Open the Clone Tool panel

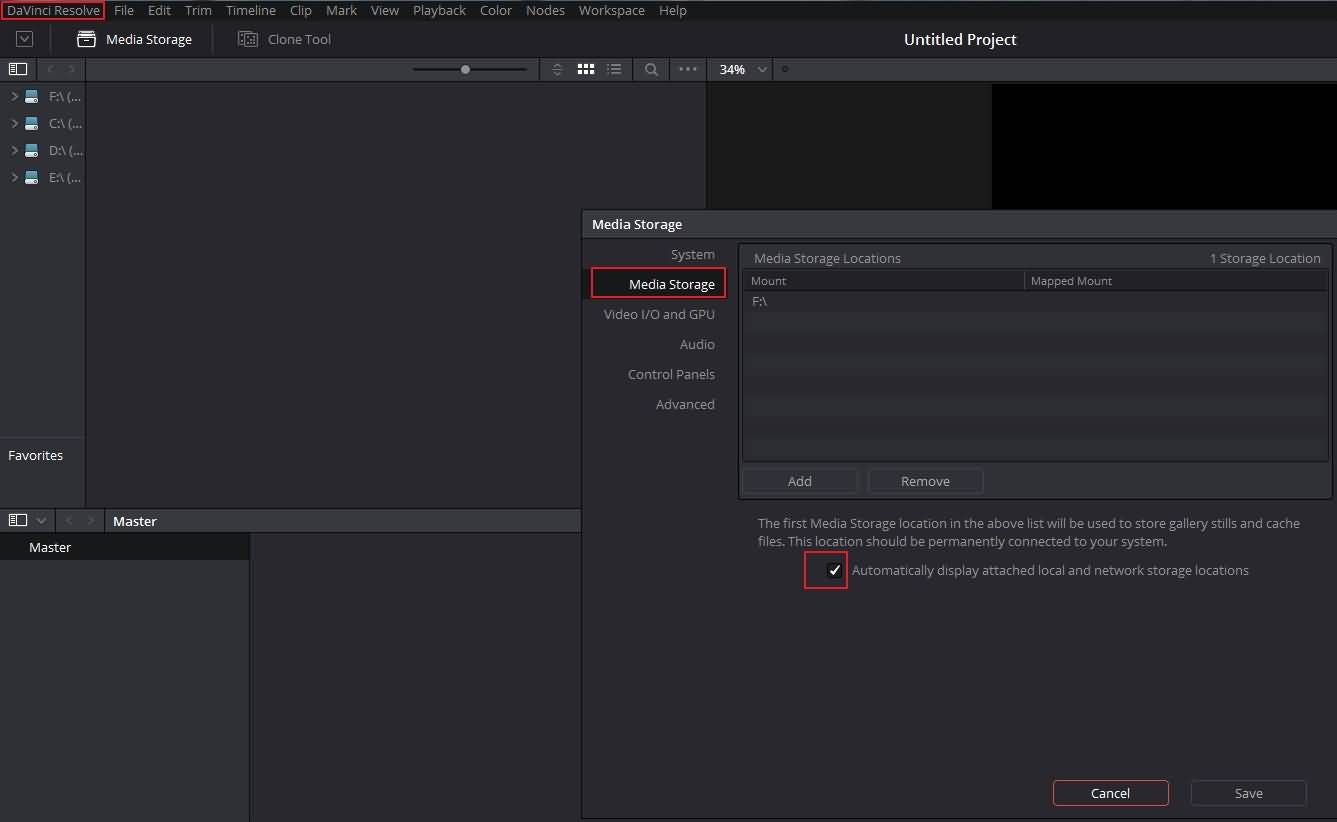284,39
